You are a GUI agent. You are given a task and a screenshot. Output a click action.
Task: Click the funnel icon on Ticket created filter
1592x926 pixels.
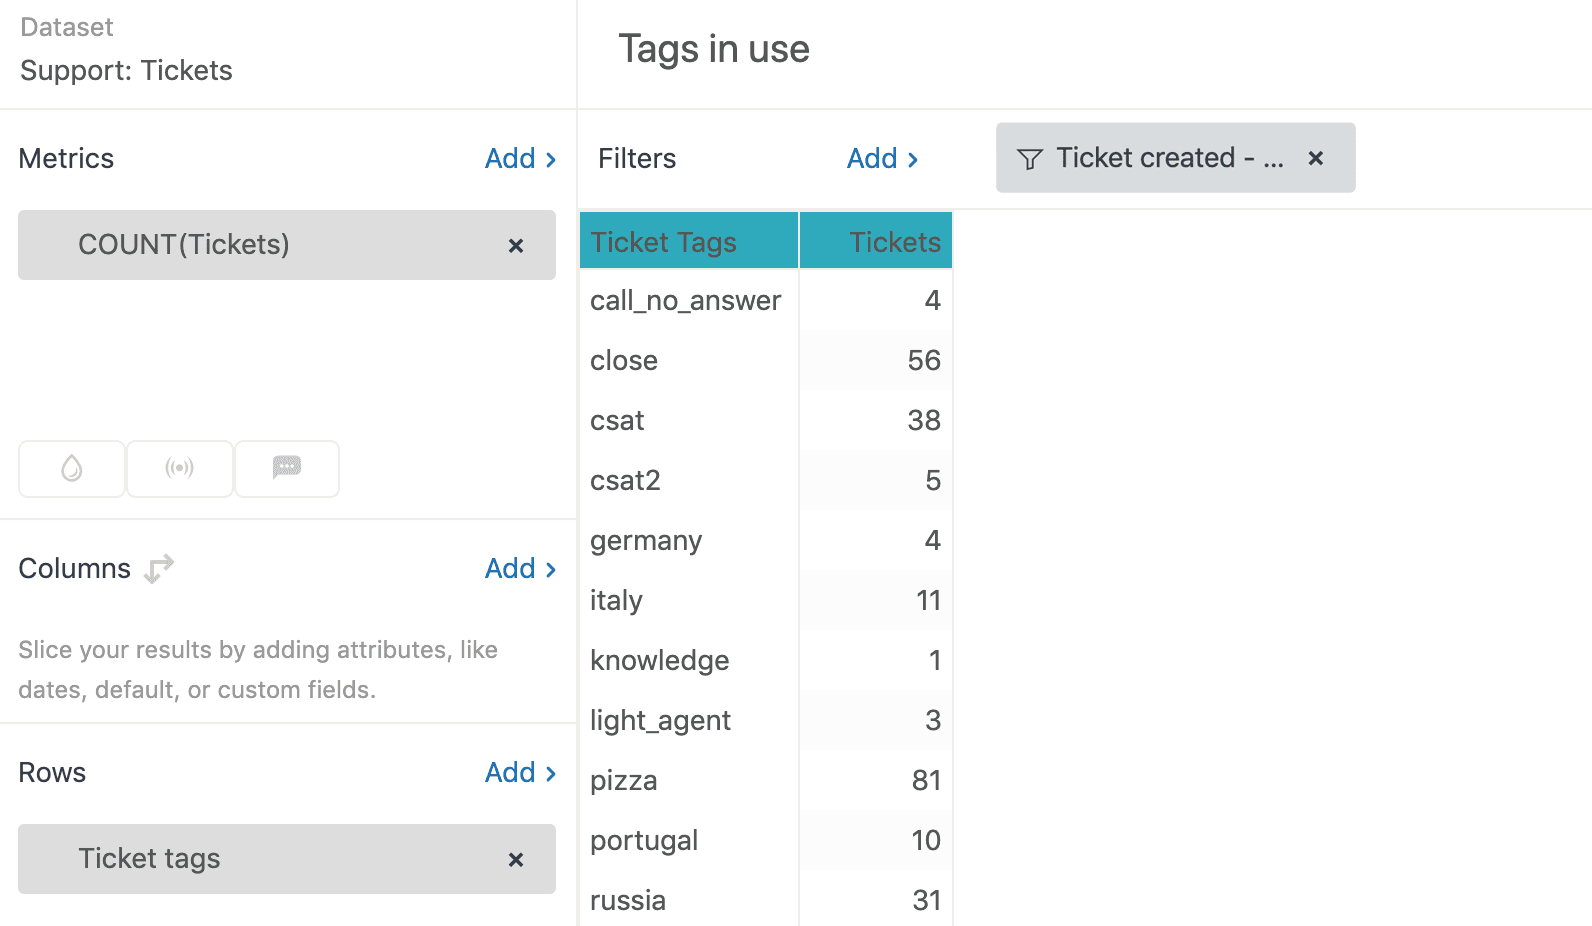click(x=1030, y=159)
